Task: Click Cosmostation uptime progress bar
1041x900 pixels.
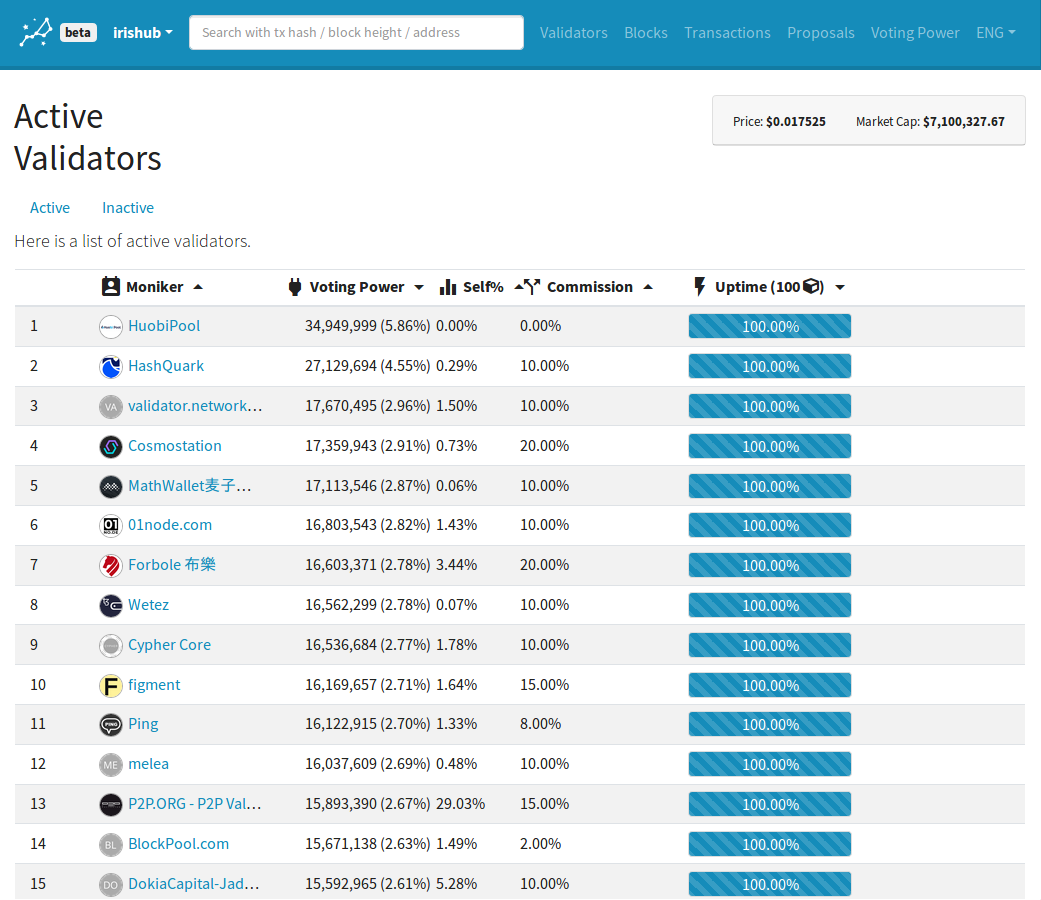Action: click(769, 447)
